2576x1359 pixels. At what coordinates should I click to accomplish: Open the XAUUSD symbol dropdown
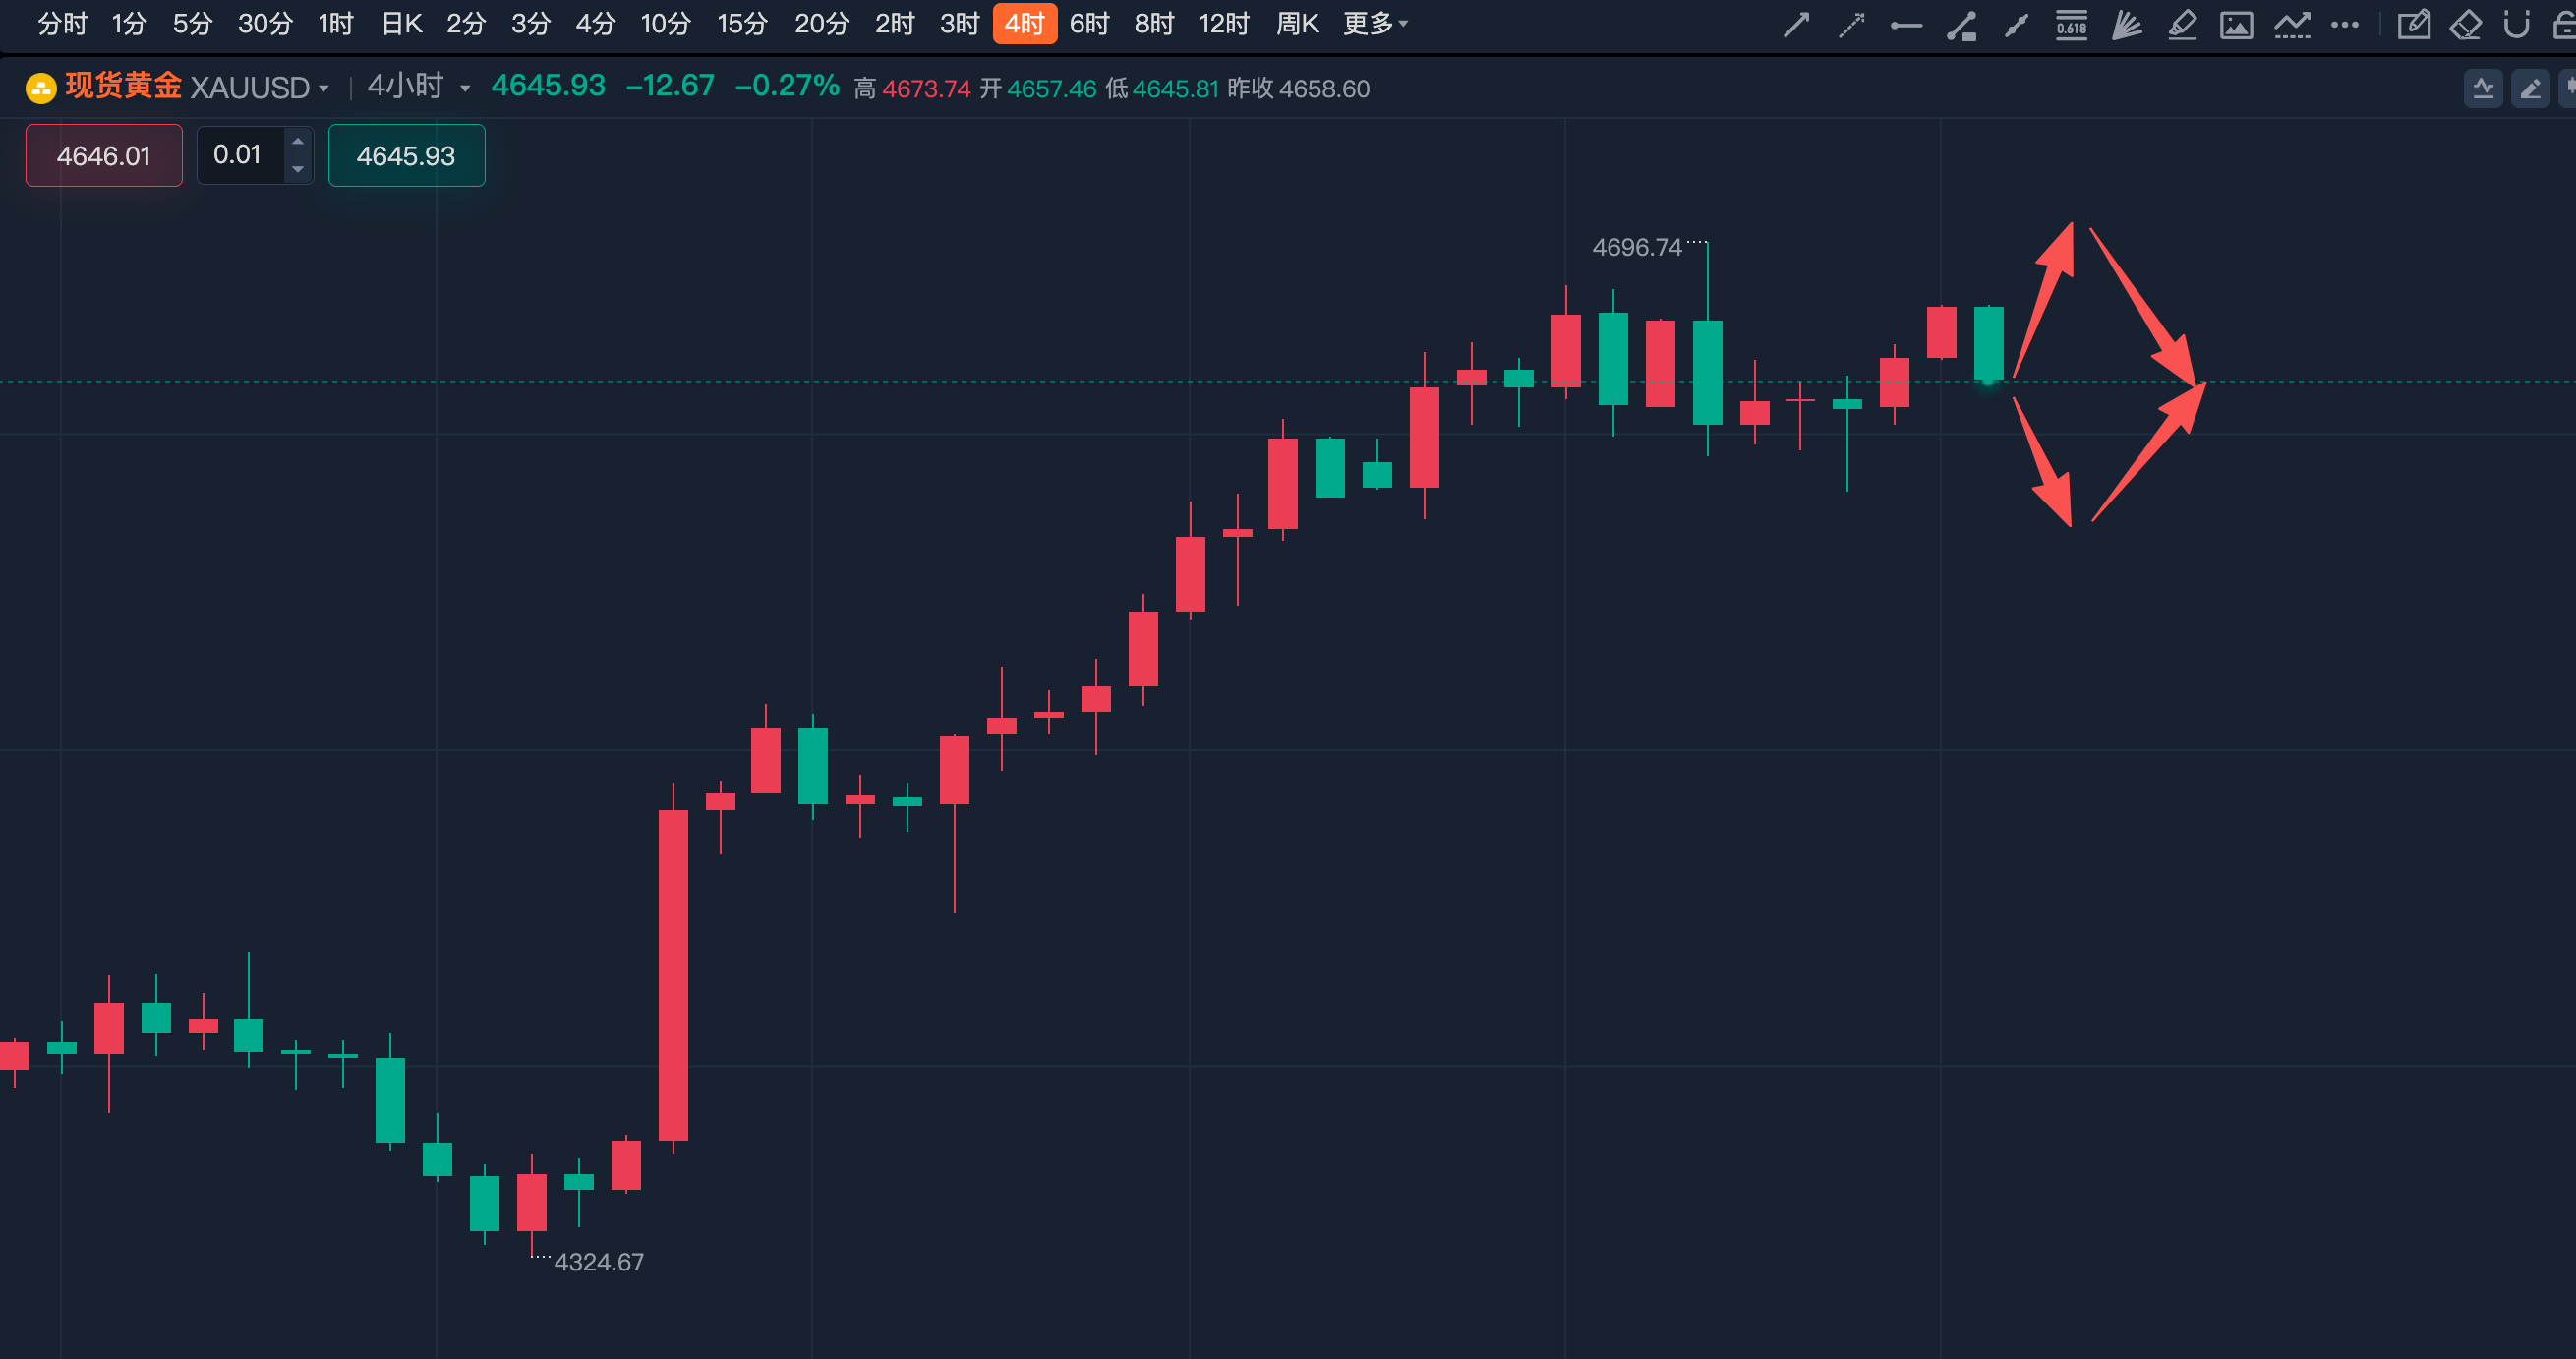[259, 88]
